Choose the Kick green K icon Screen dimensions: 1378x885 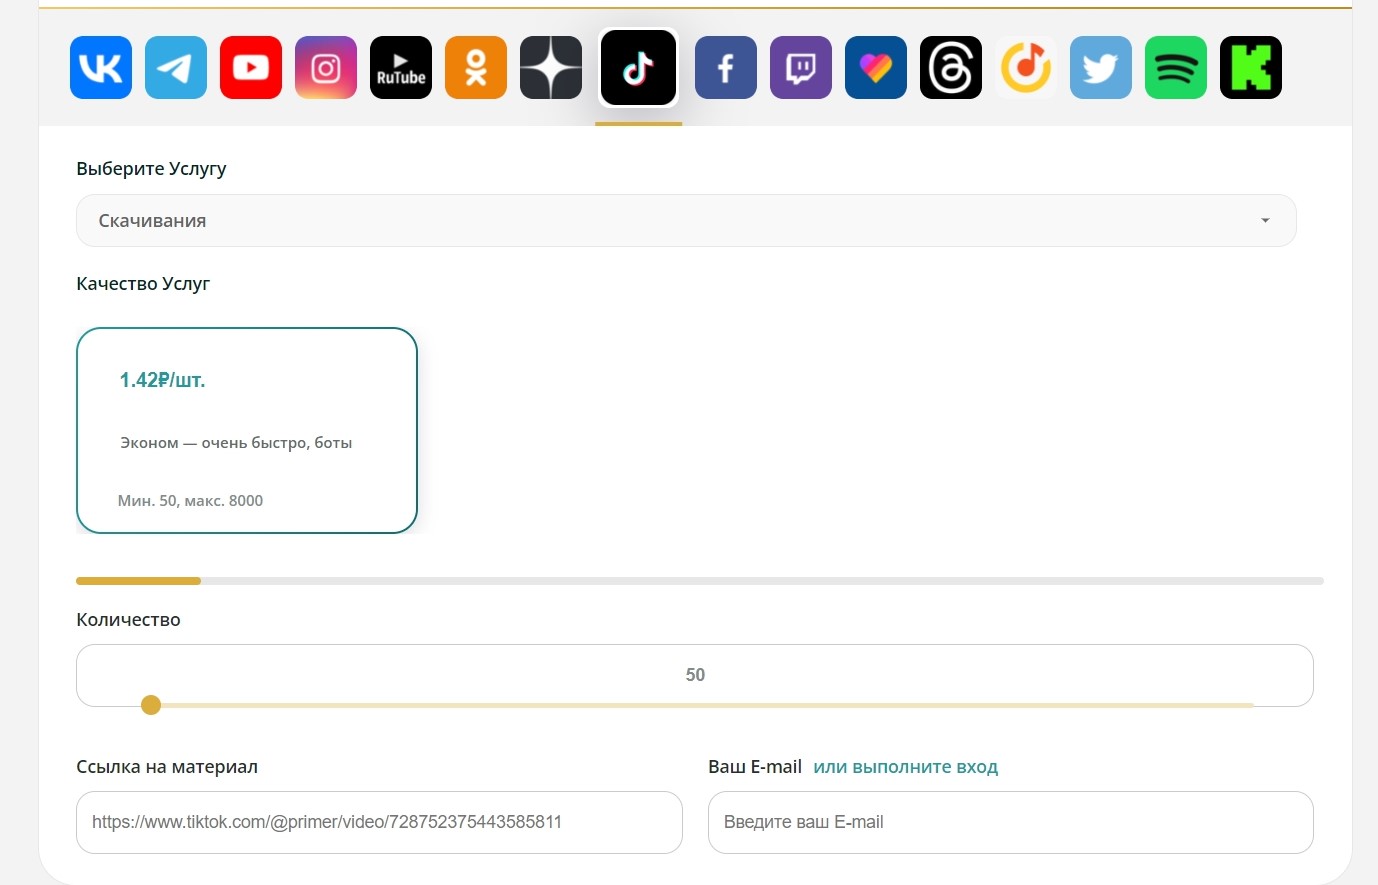coord(1251,68)
